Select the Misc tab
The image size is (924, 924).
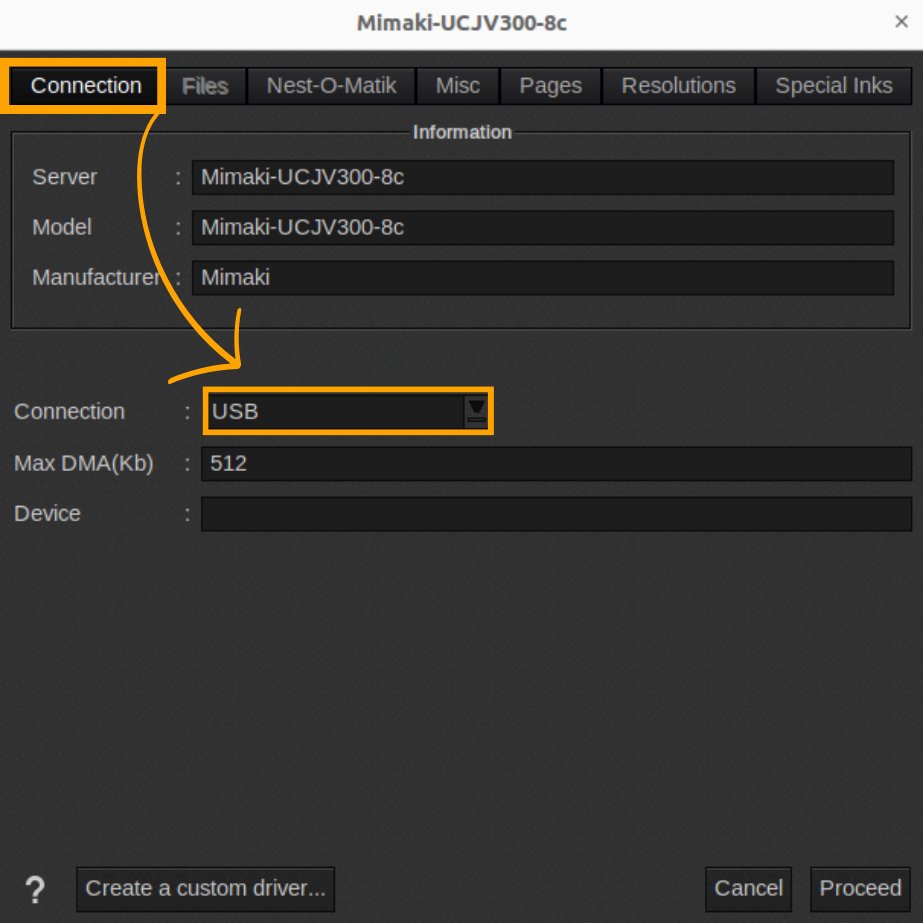(x=457, y=86)
